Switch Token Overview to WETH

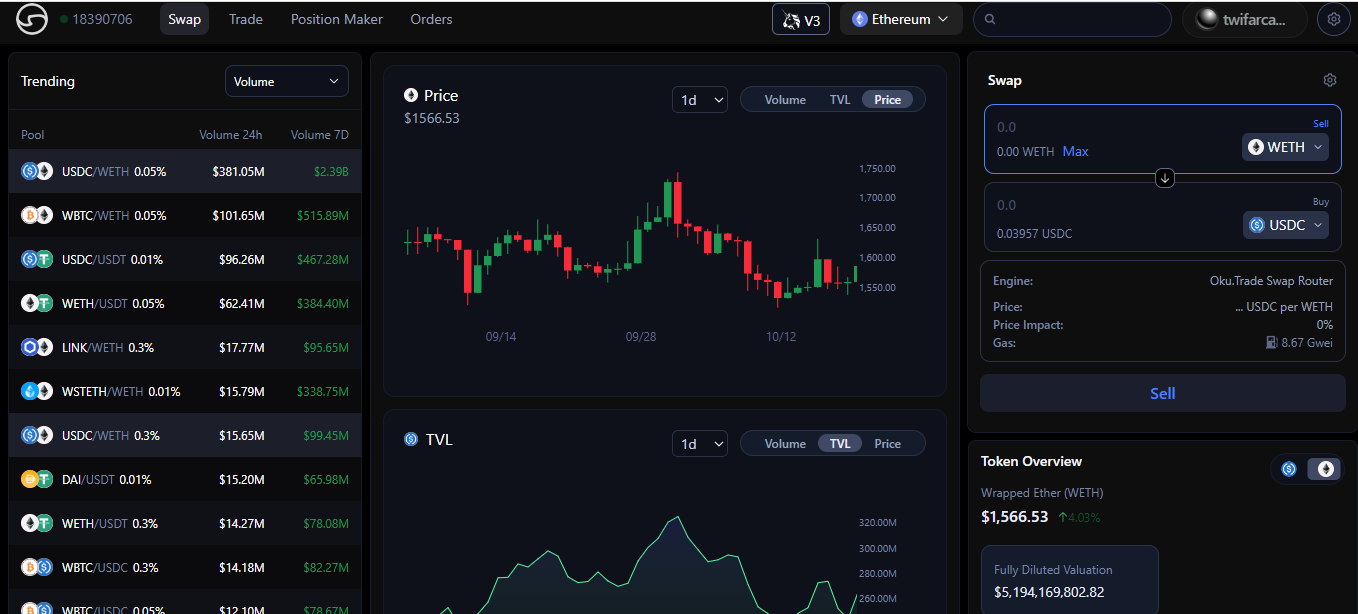[1326, 469]
